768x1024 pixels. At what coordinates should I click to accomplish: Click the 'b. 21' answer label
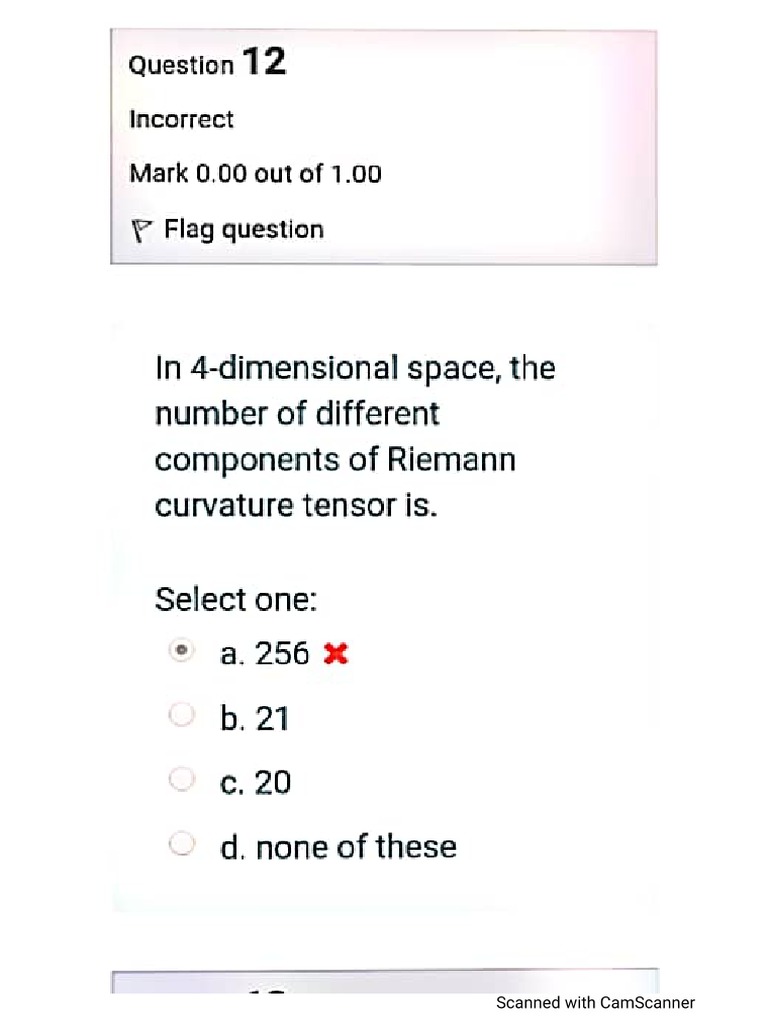pos(255,718)
